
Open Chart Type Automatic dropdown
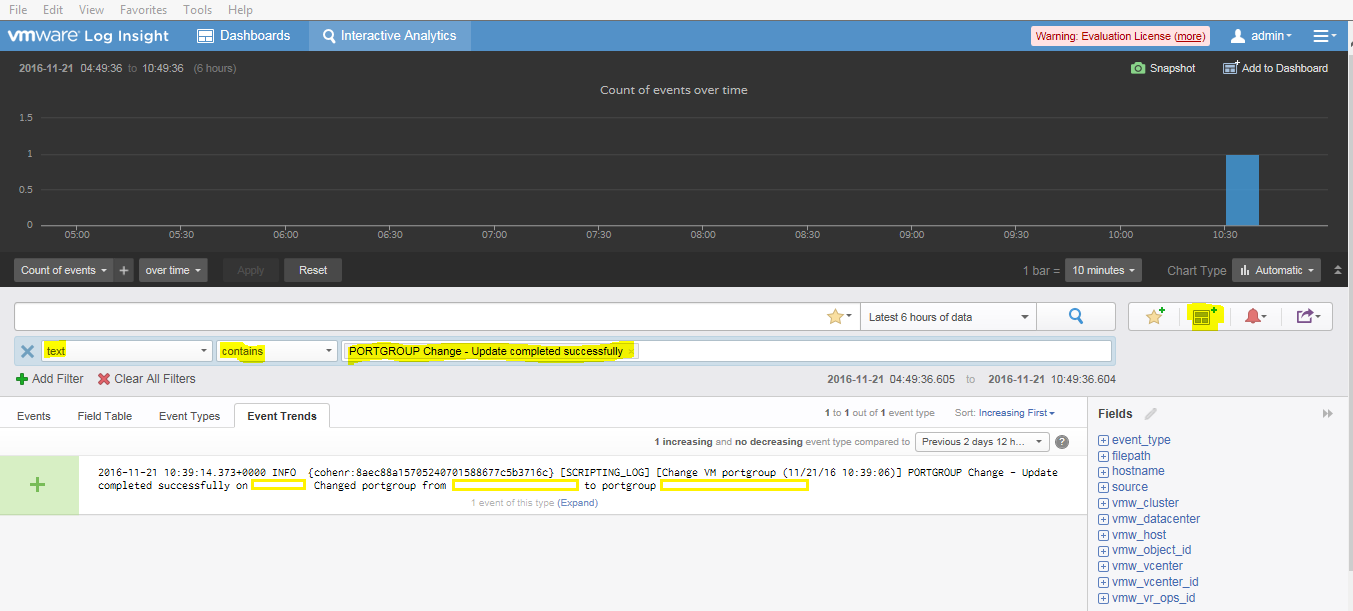click(1277, 270)
